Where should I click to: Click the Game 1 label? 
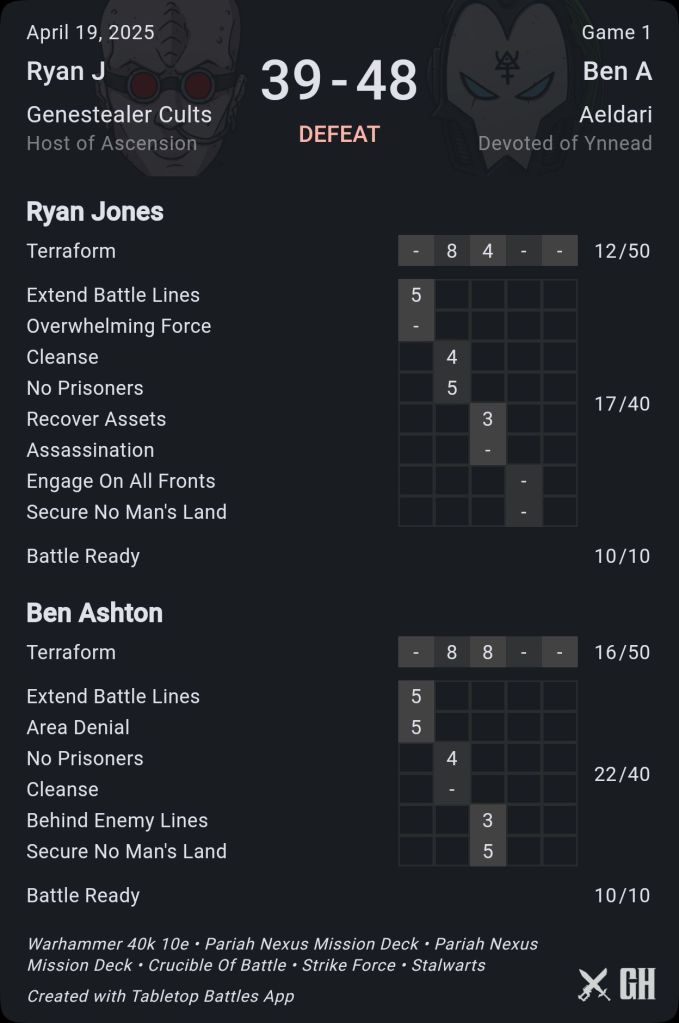(x=616, y=32)
